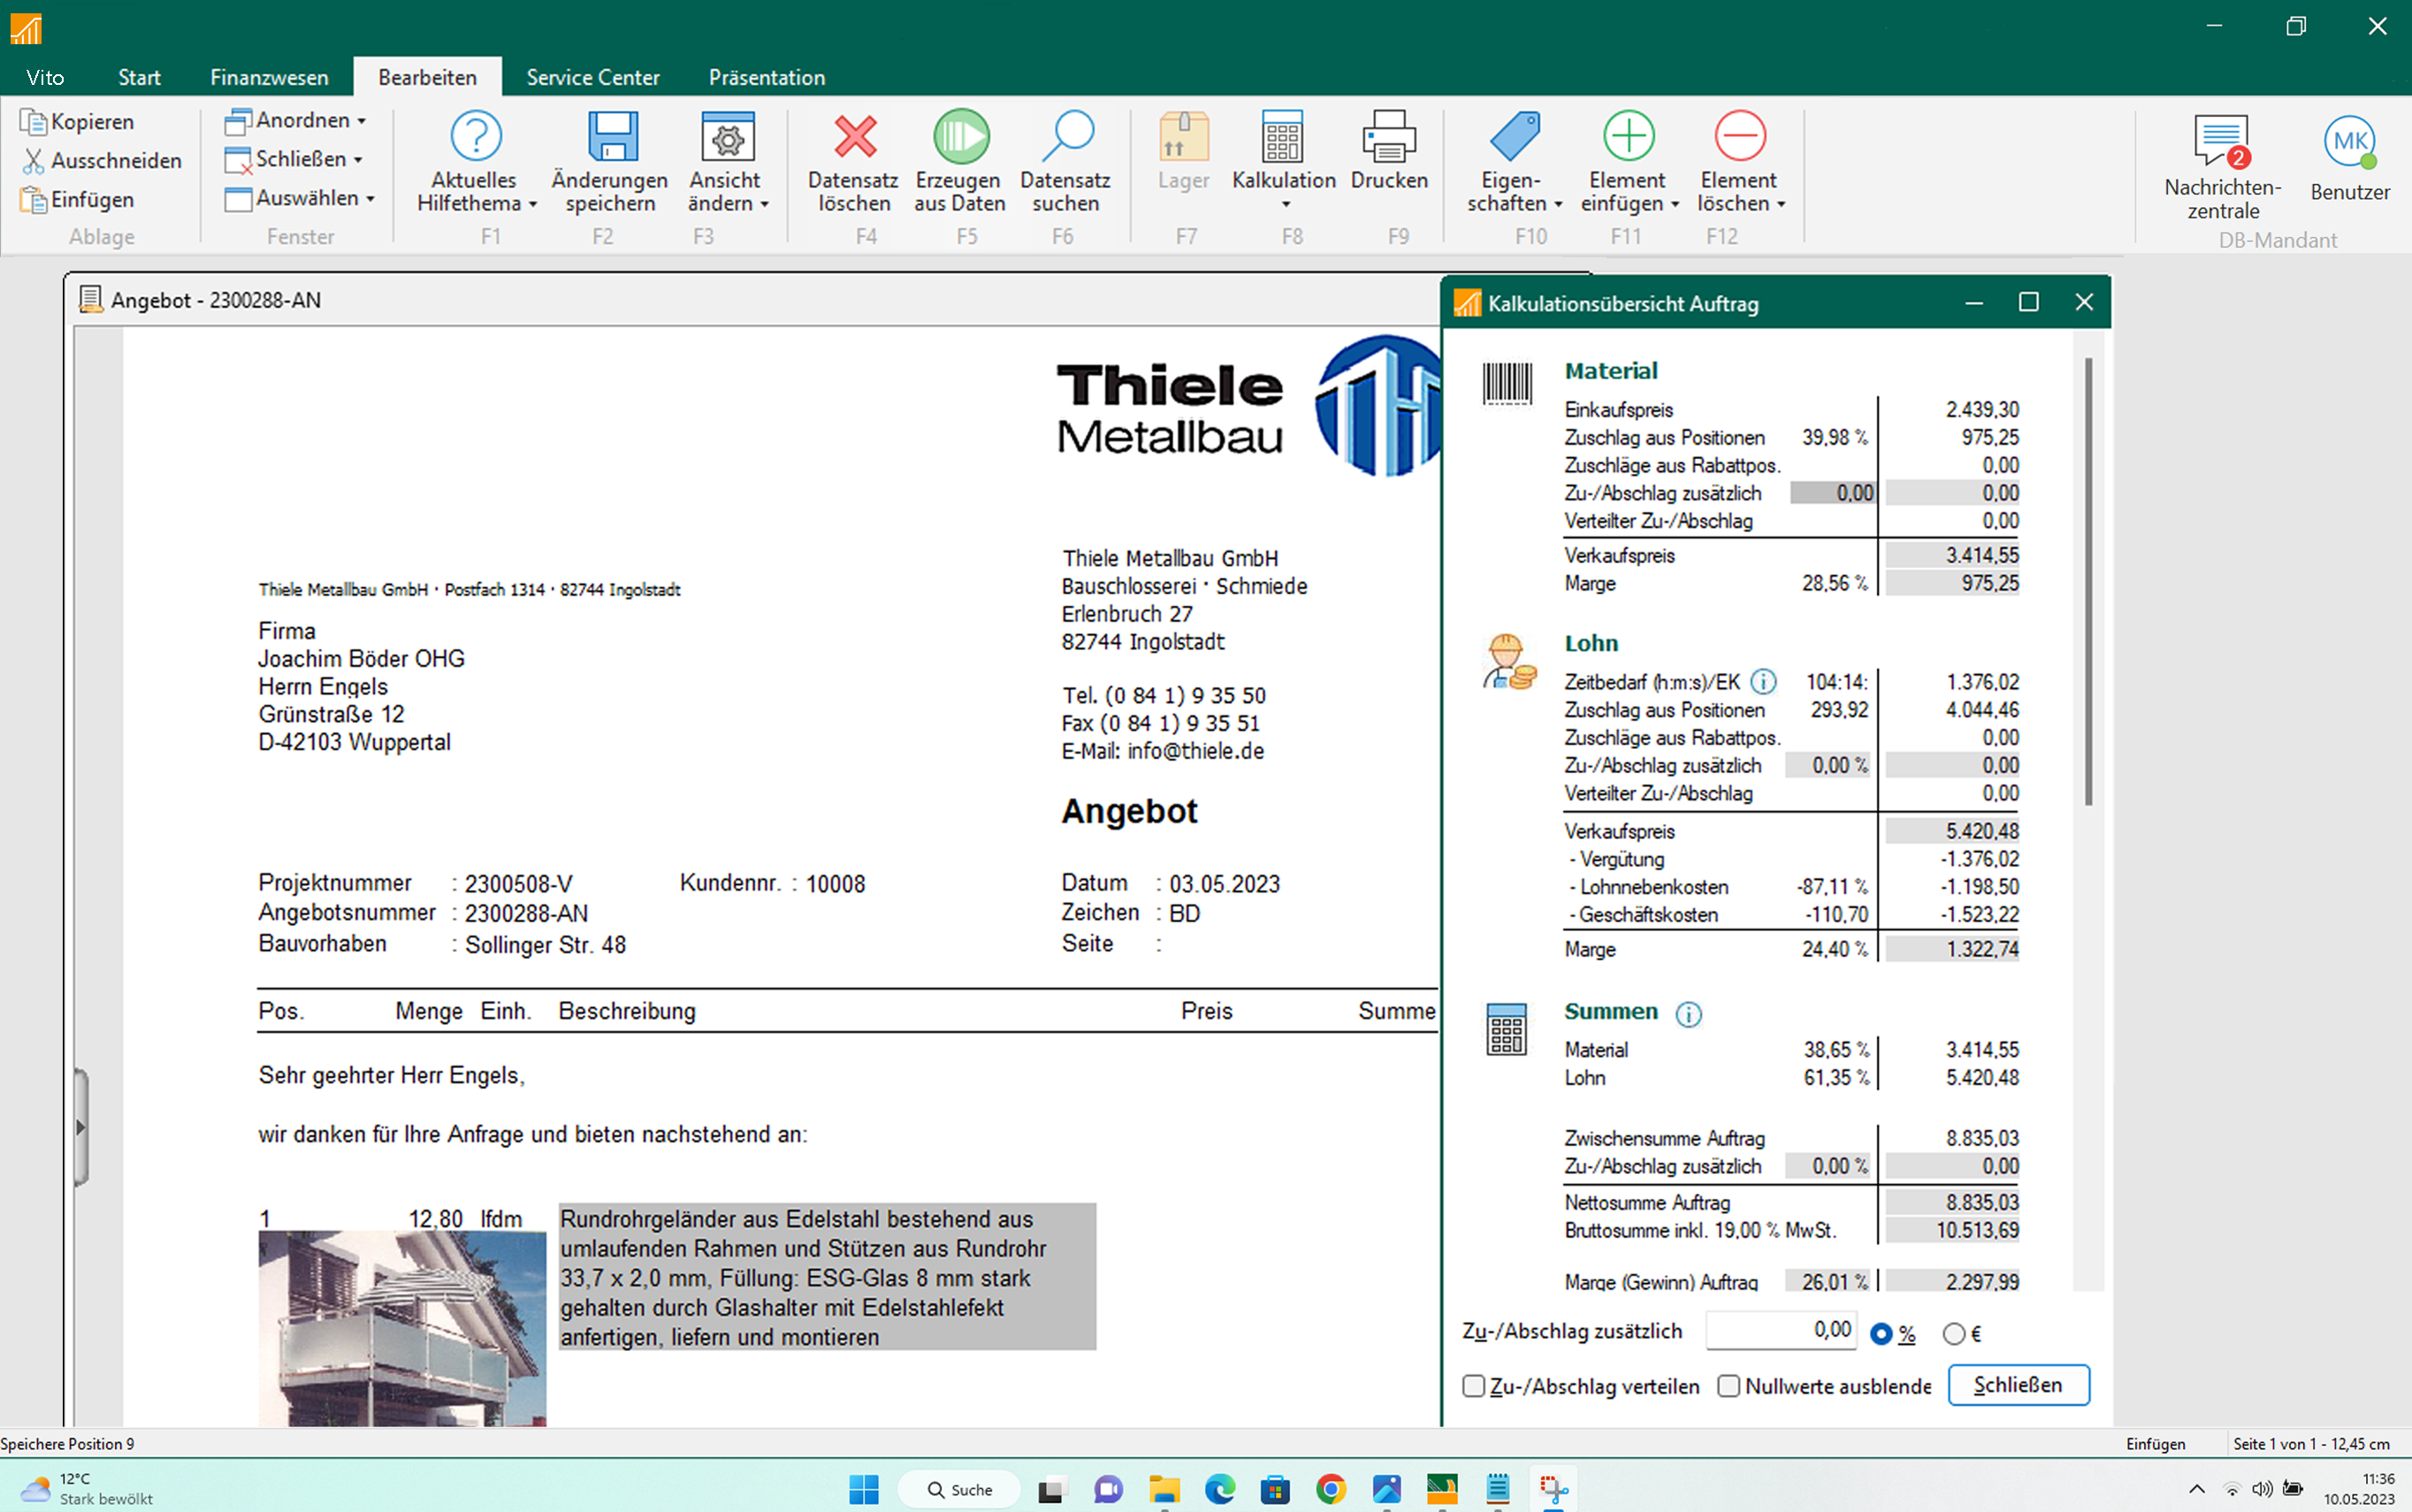Open the Nachrichtenzentrale message center

2222,166
